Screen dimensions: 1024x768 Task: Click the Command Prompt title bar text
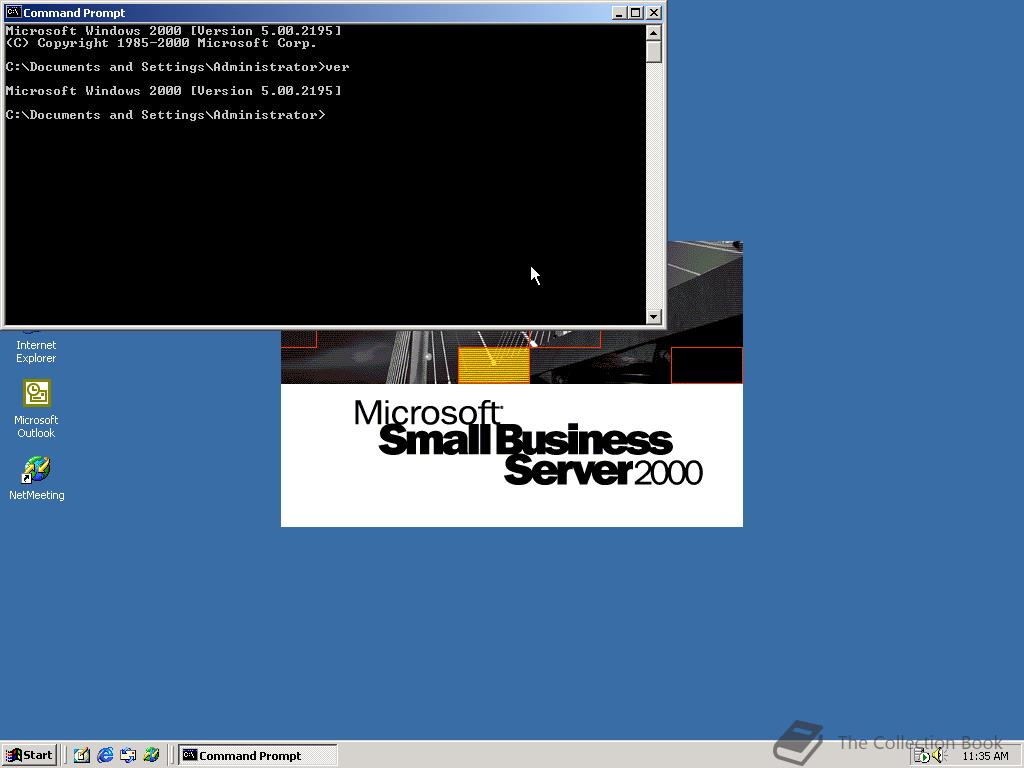click(74, 12)
